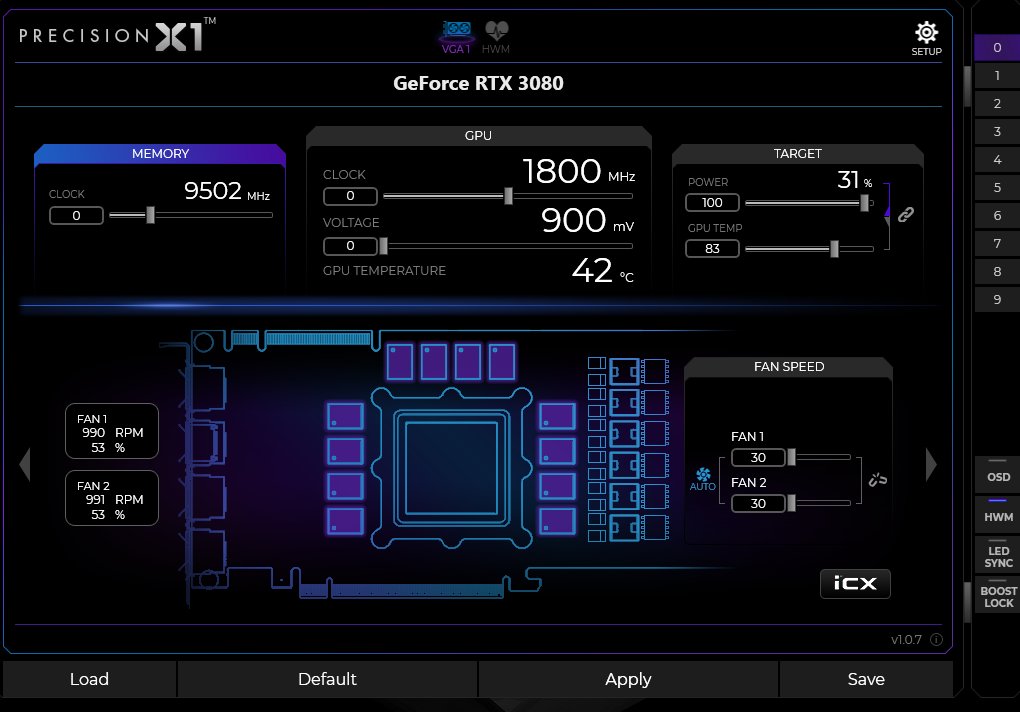Select the MEMORY panel header

[160, 153]
